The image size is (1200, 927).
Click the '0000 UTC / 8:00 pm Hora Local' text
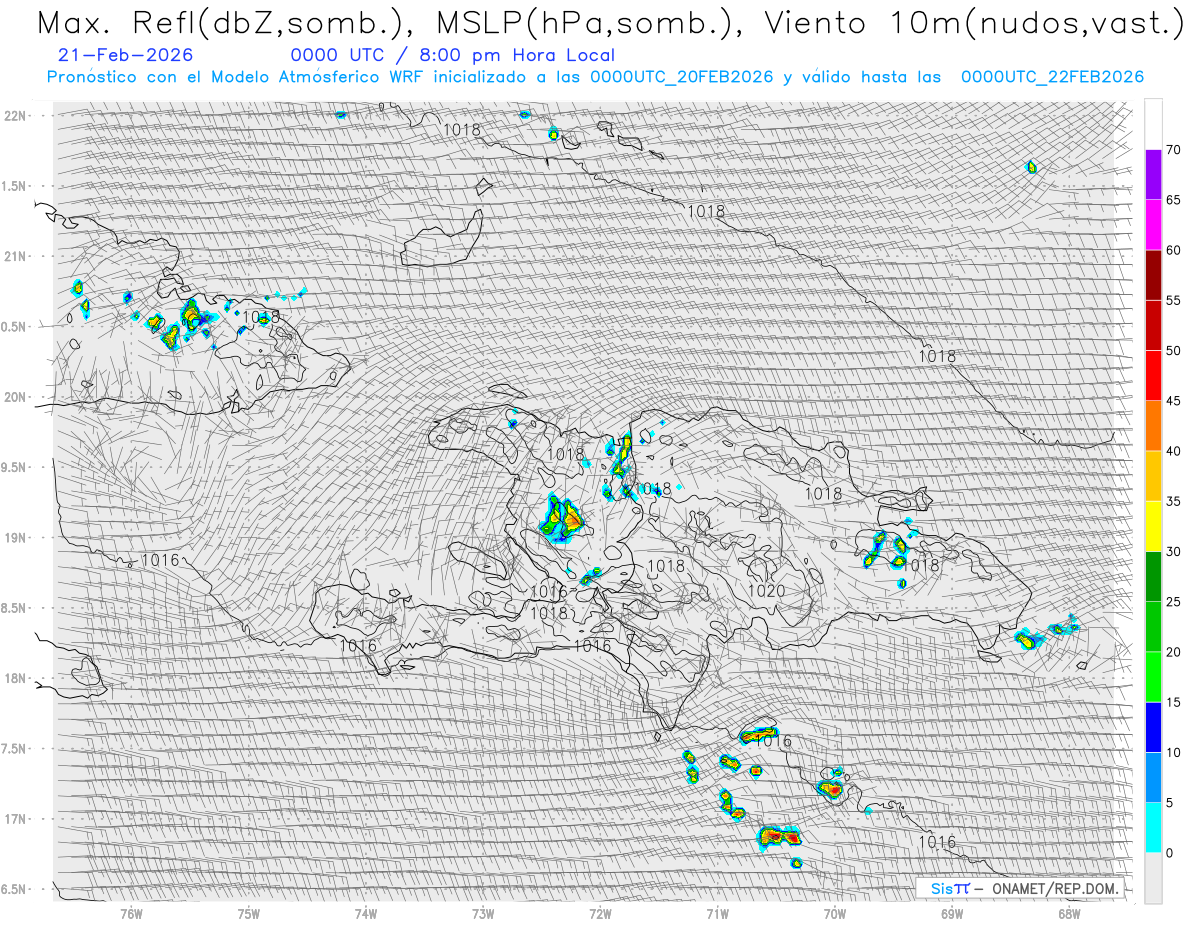(x=453, y=55)
